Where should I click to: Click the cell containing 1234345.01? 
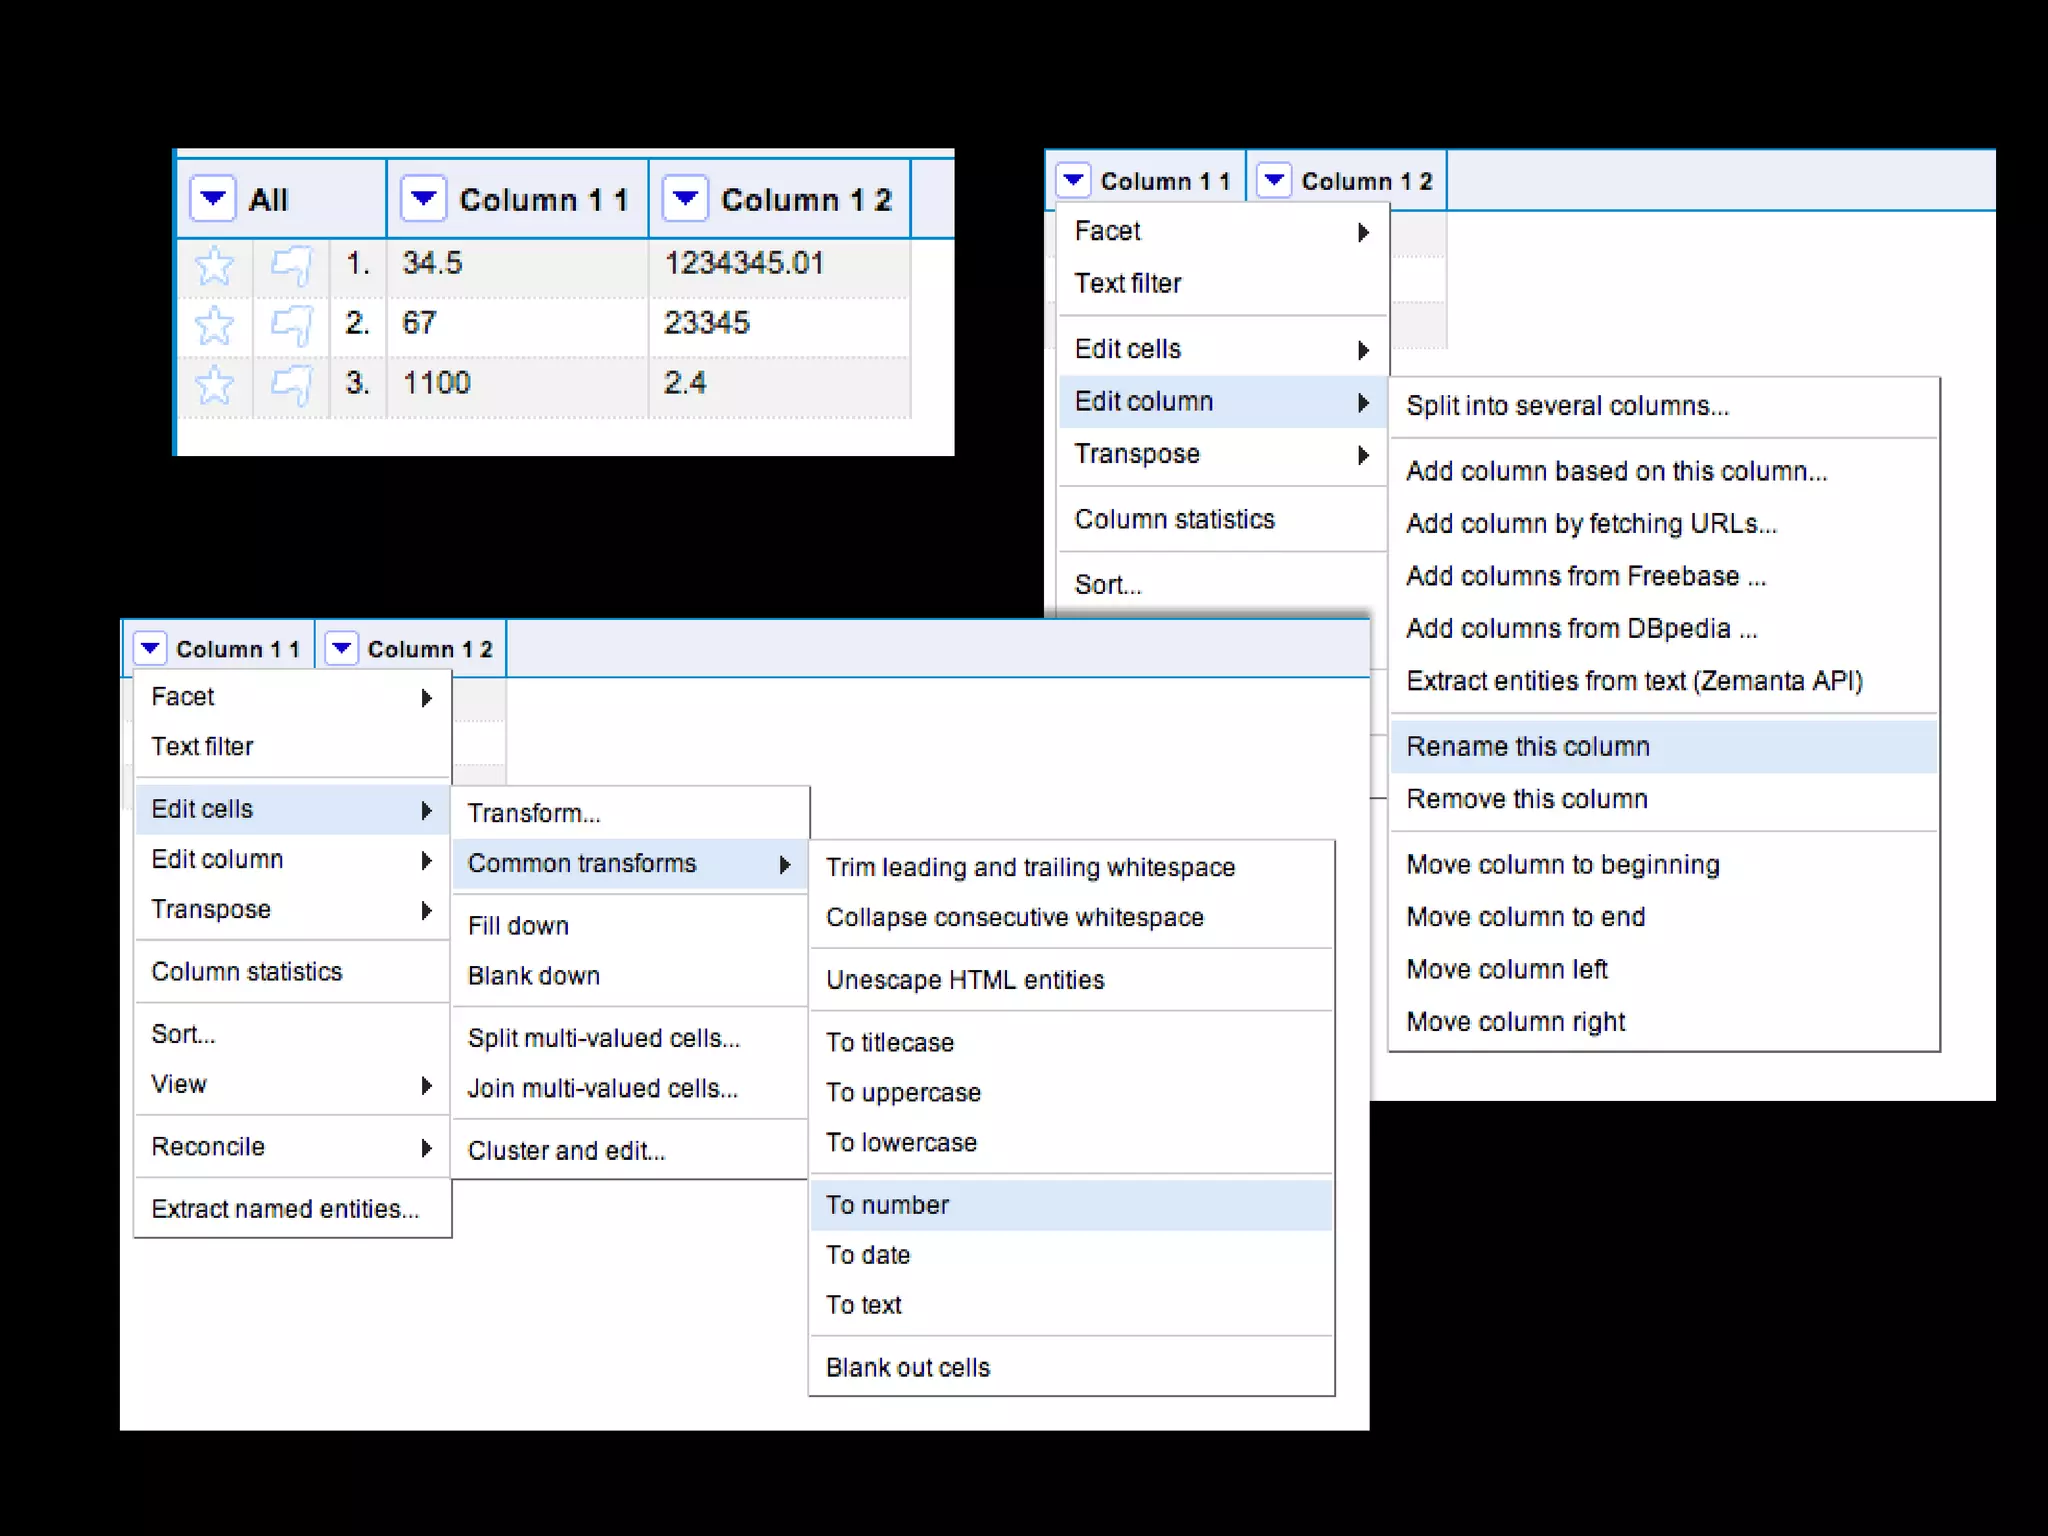pos(744,263)
